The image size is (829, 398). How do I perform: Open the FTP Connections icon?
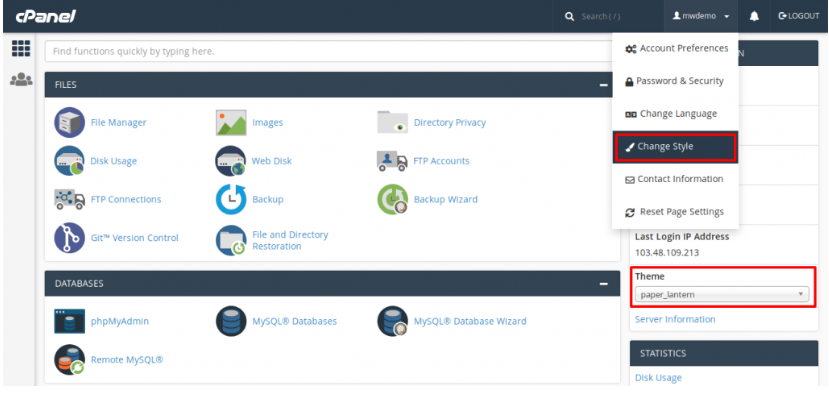click(69, 199)
